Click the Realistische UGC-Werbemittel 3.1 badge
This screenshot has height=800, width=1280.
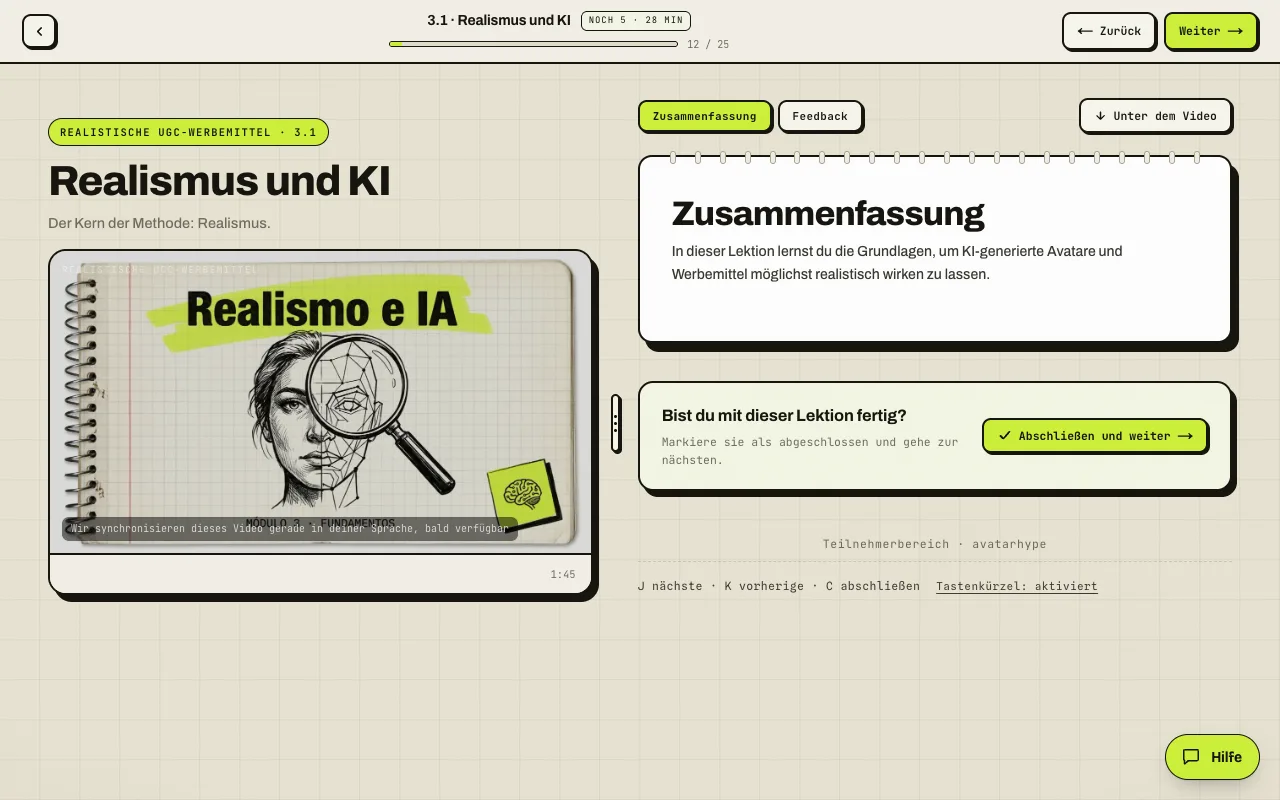(x=188, y=132)
